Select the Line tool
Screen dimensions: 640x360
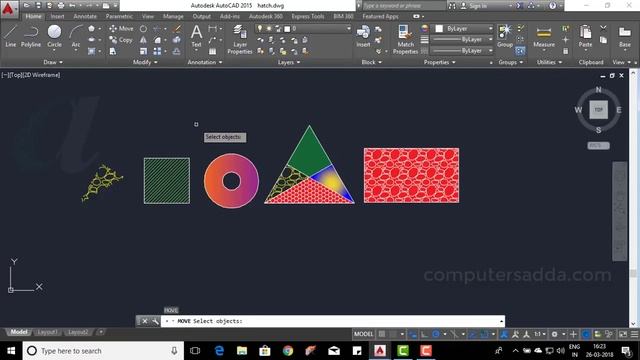(11, 36)
